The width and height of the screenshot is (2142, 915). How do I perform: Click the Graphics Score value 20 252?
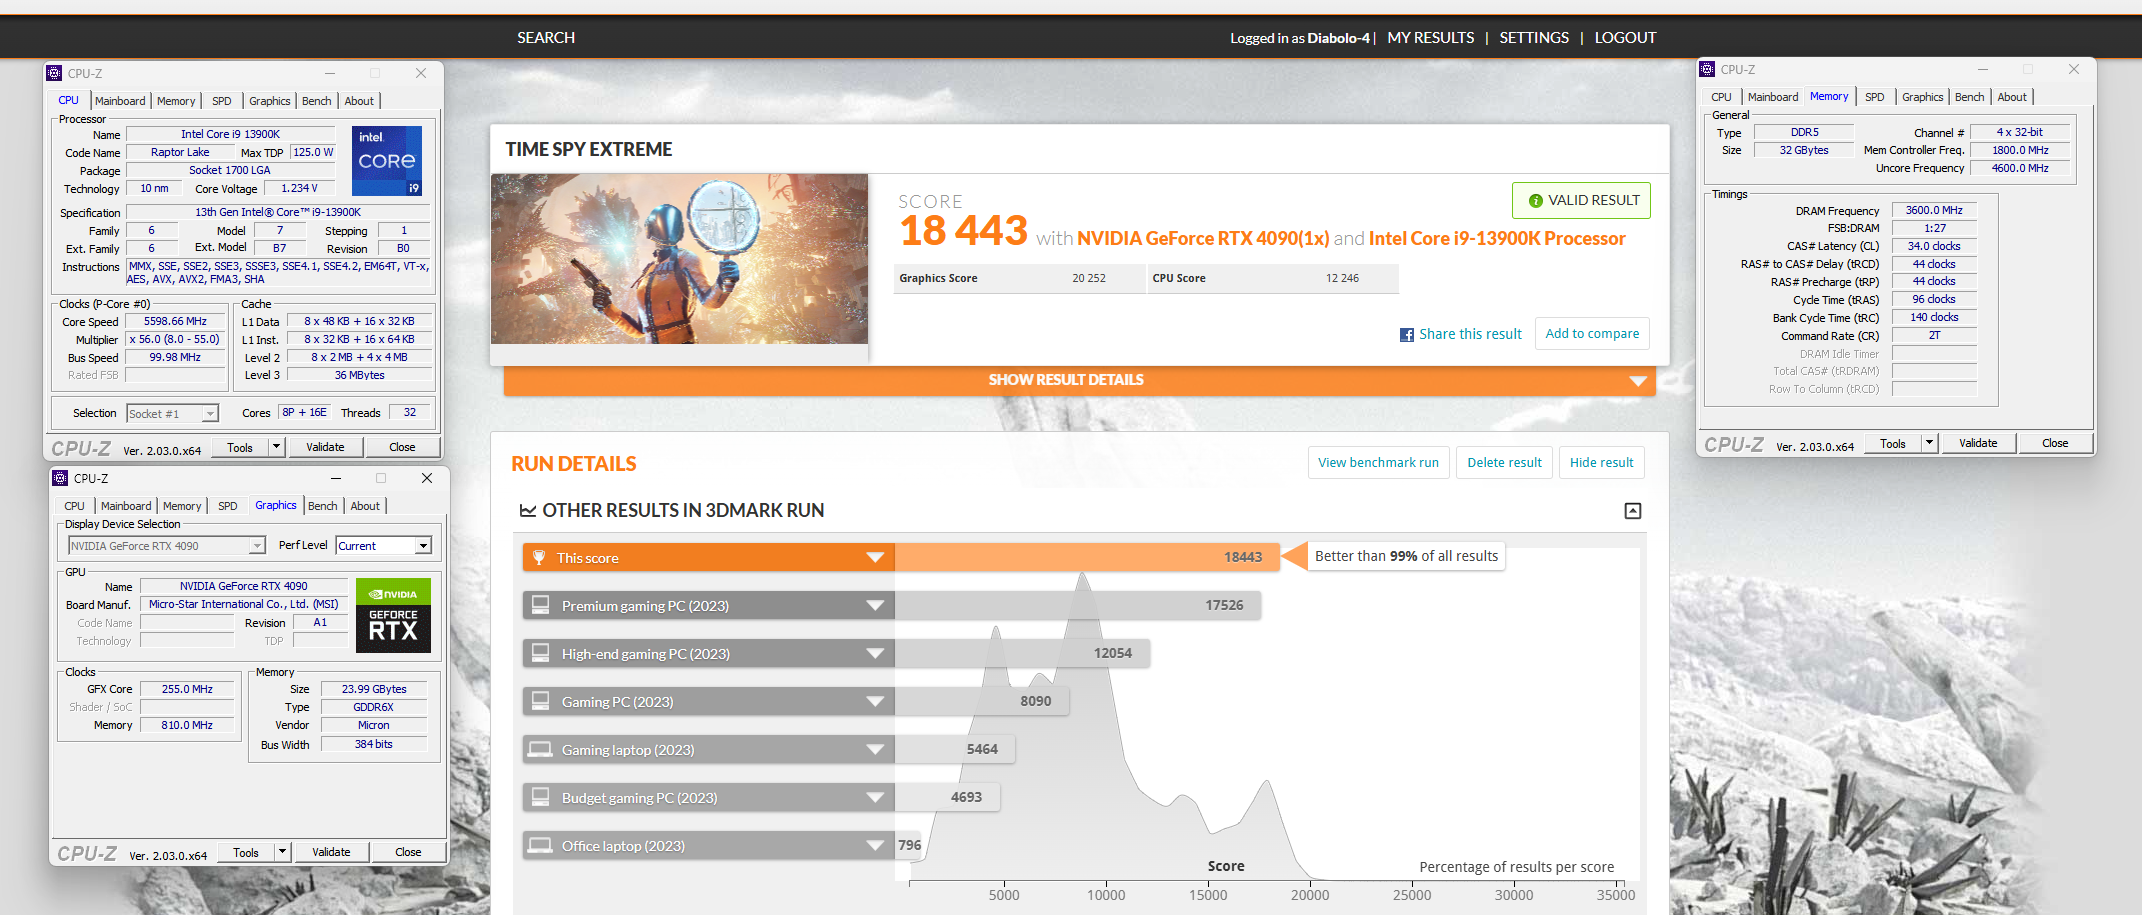[x=1089, y=279]
